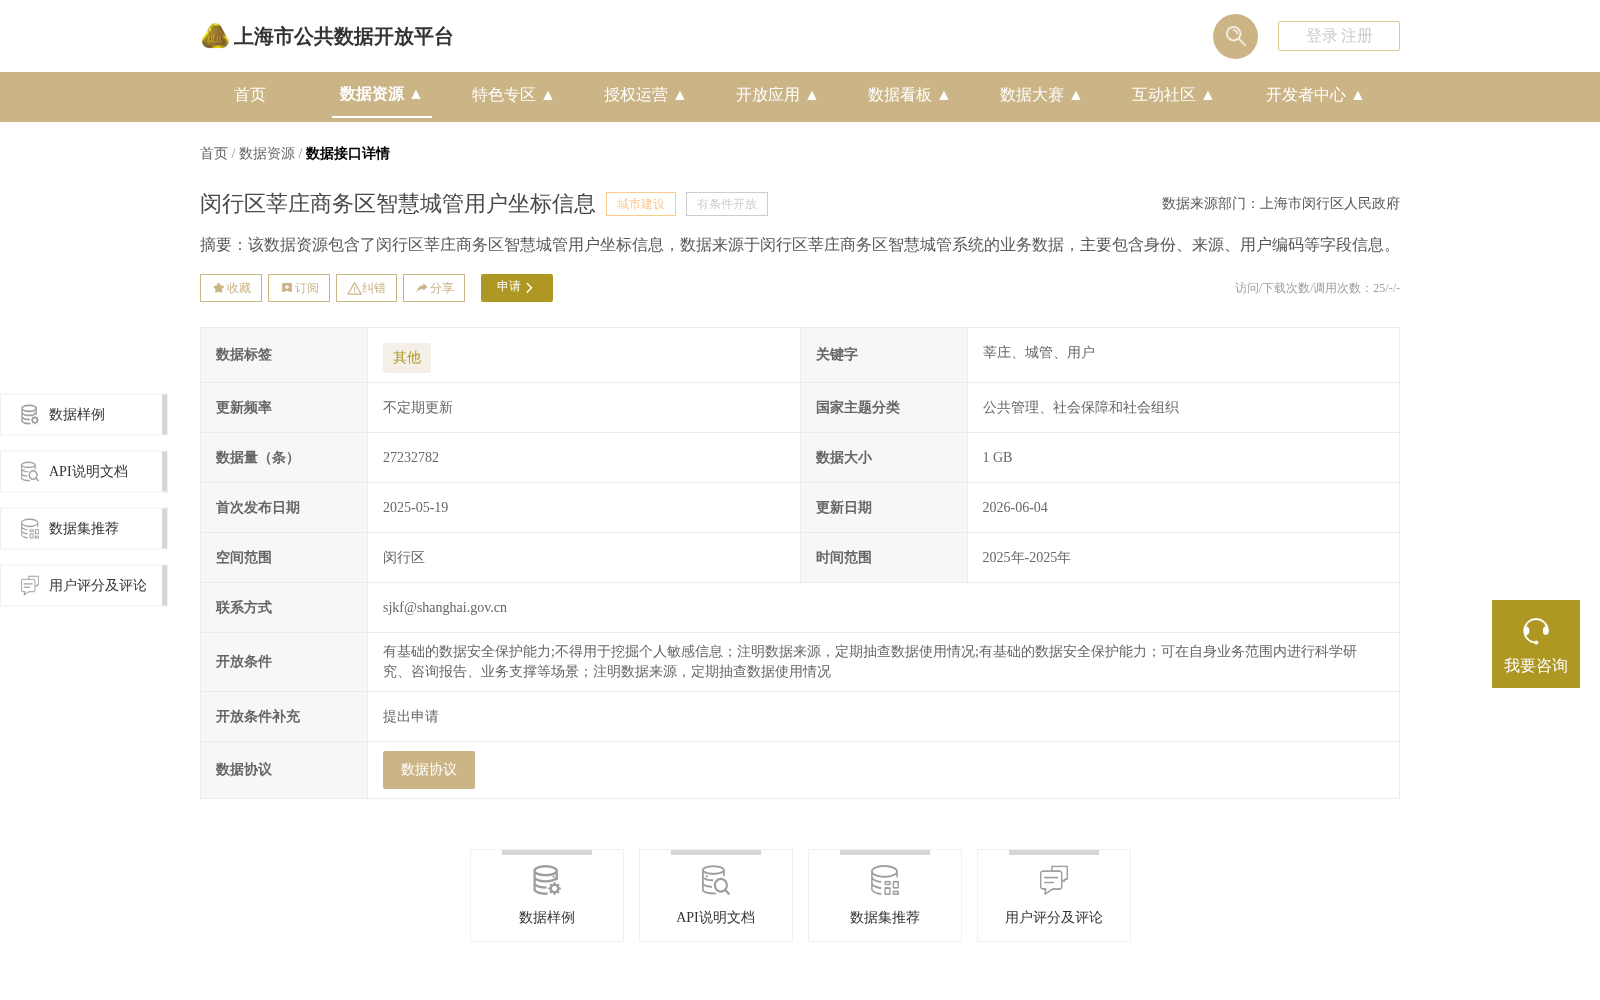This screenshot has height=1000, width=1600.
Task: Click the 不定期更新 frequency value
Action: (x=418, y=408)
